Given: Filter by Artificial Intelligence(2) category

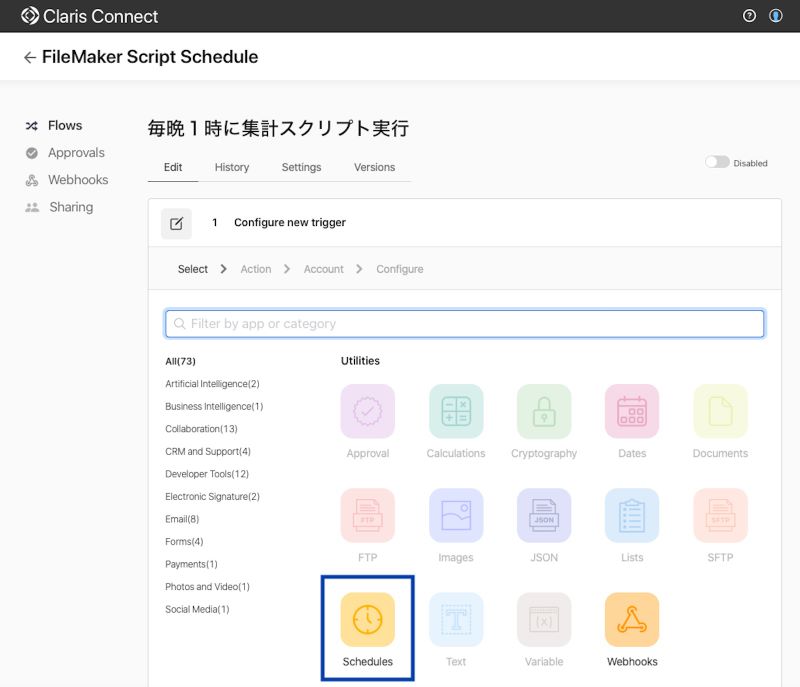Looking at the screenshot, I should 212,384.
